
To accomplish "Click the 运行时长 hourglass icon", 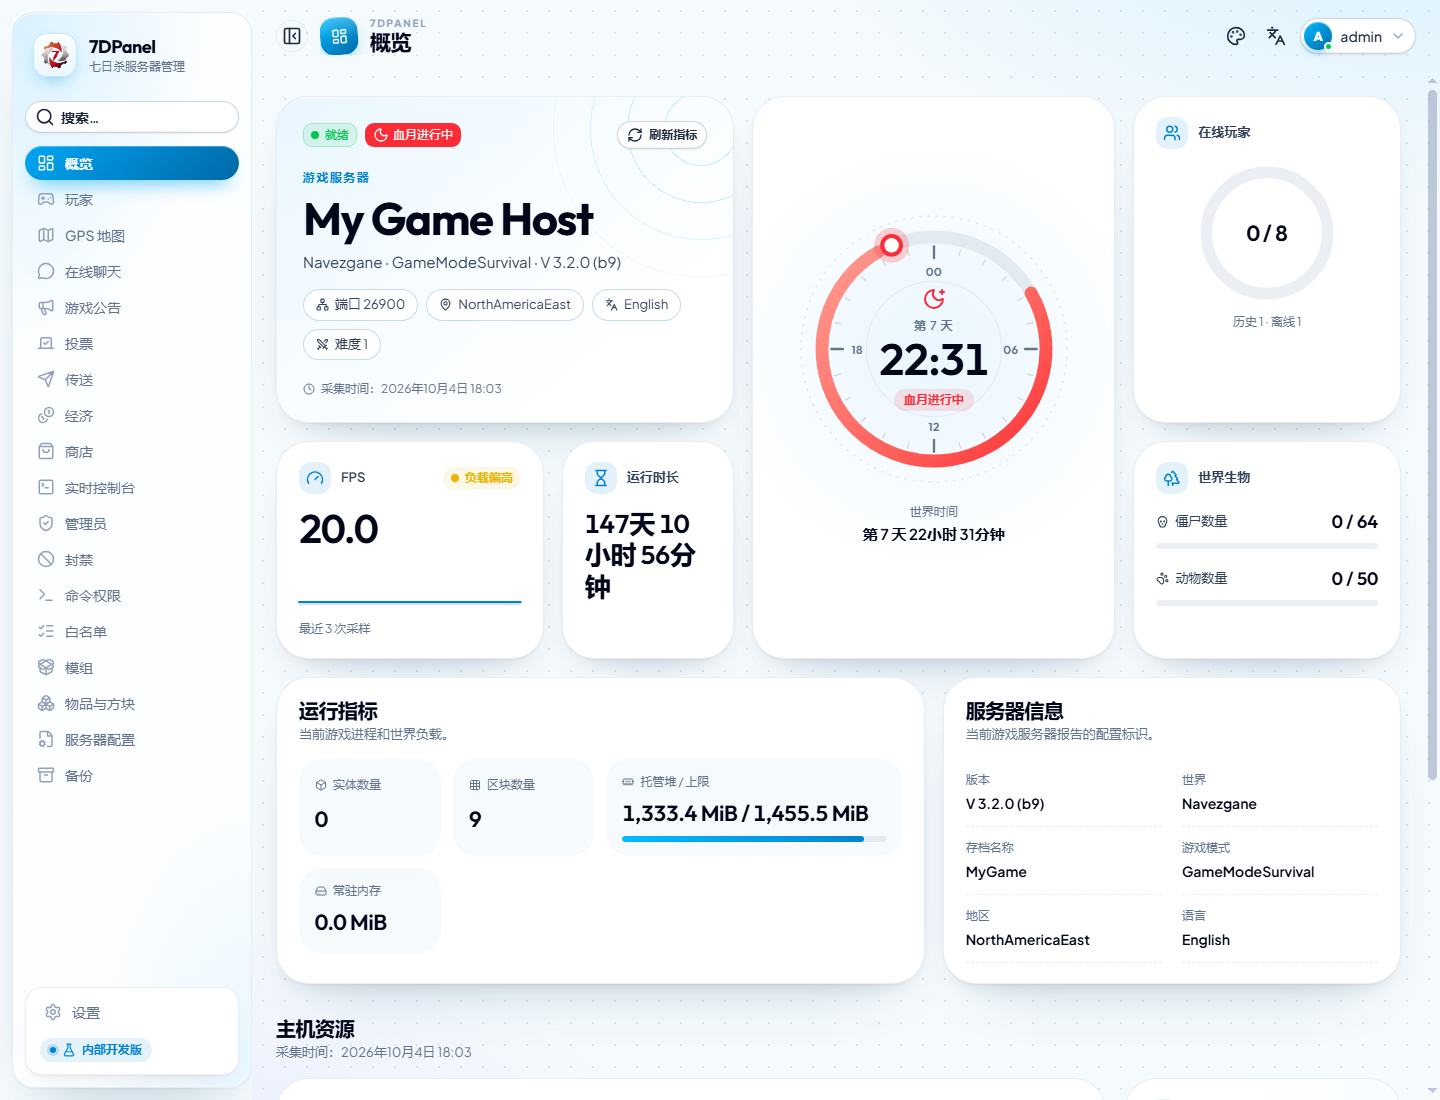I will (x=601, y=478).
